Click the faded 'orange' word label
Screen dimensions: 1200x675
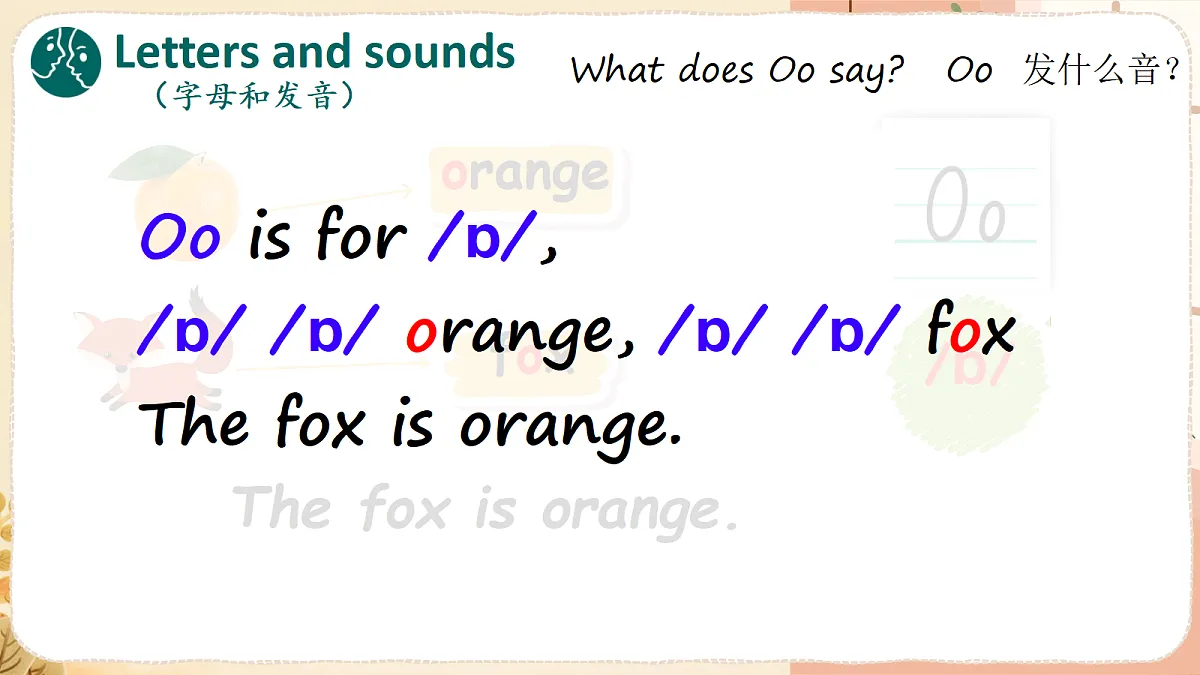coord(521,176)
